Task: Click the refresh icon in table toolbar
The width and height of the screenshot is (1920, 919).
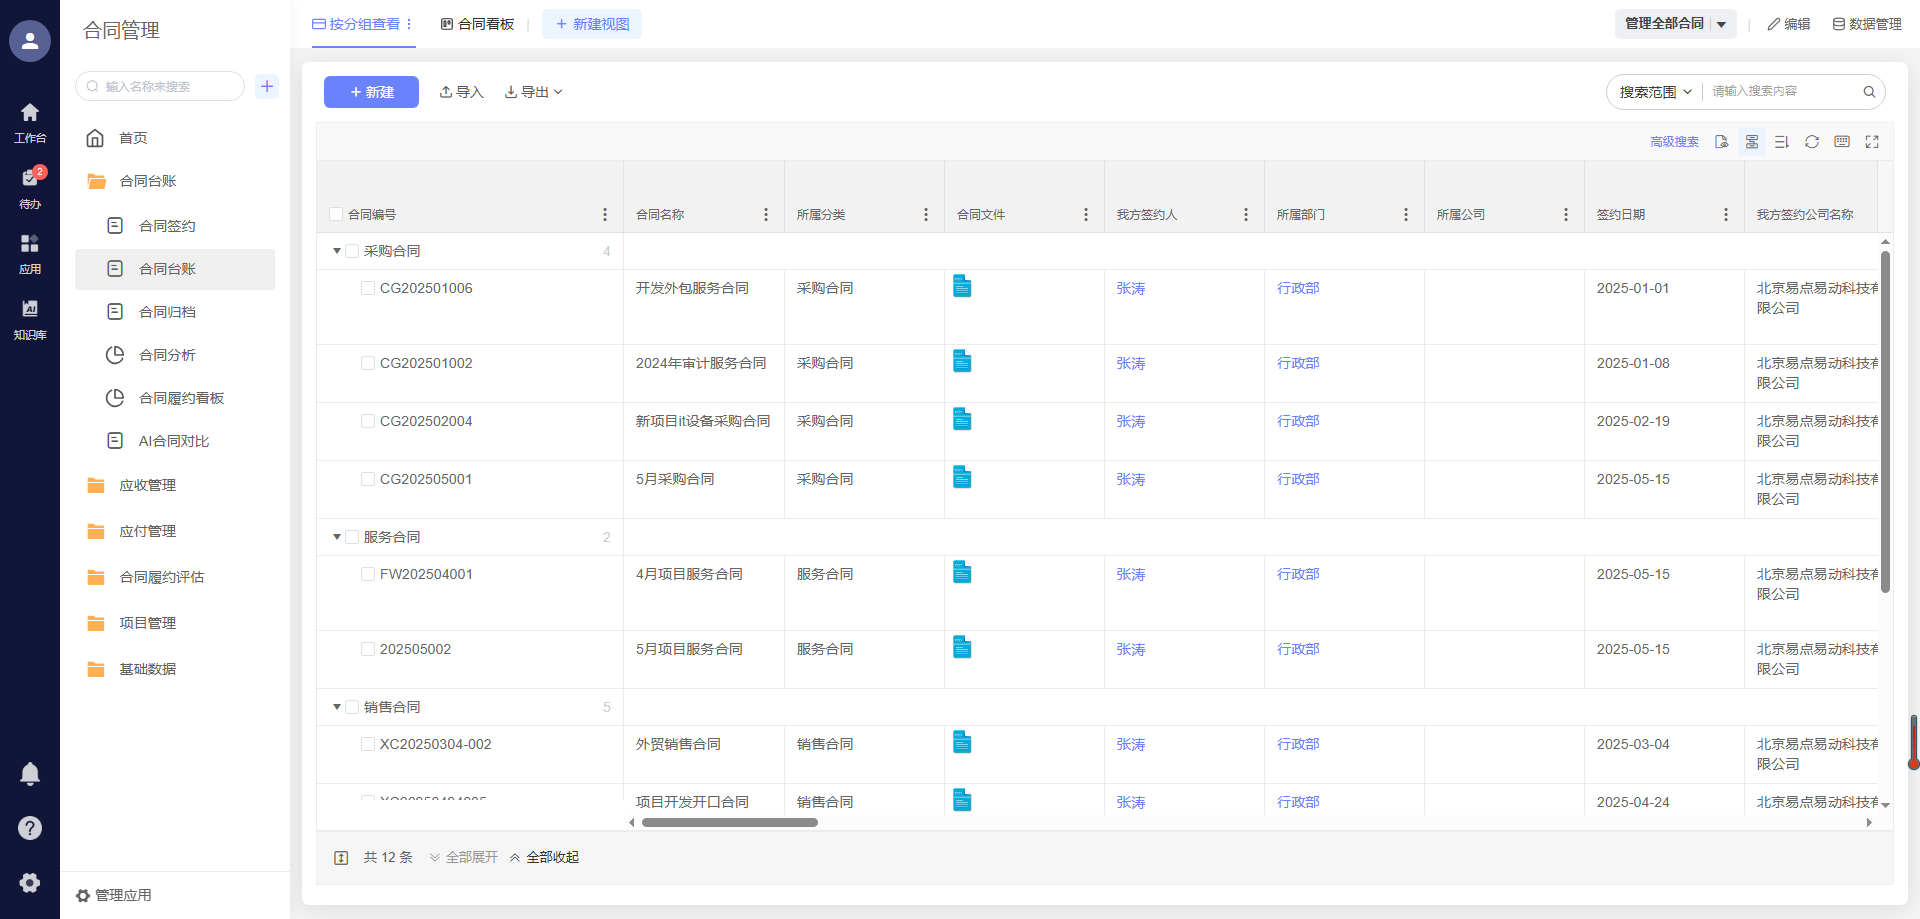Action: (x=1811, y=142)
